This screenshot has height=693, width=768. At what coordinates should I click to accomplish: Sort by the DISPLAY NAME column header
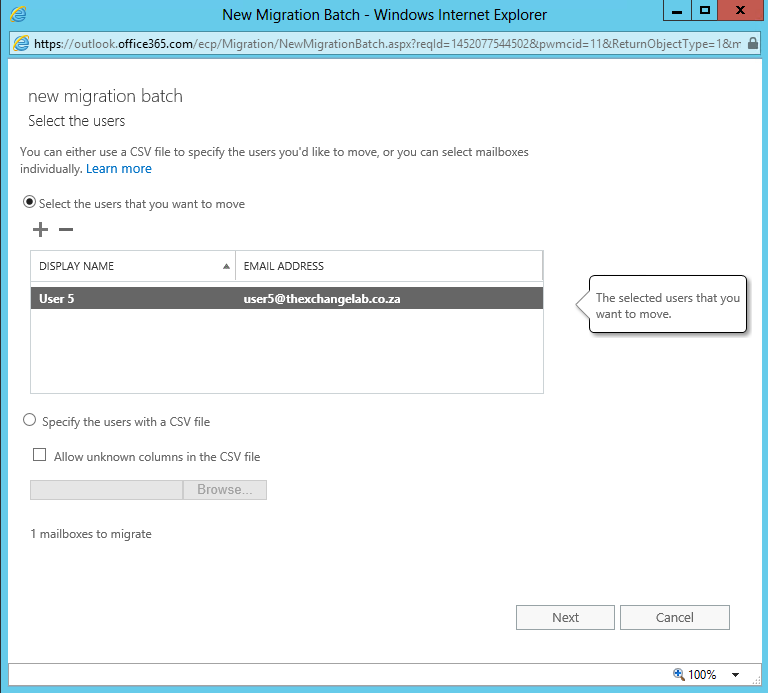(133, 266)
